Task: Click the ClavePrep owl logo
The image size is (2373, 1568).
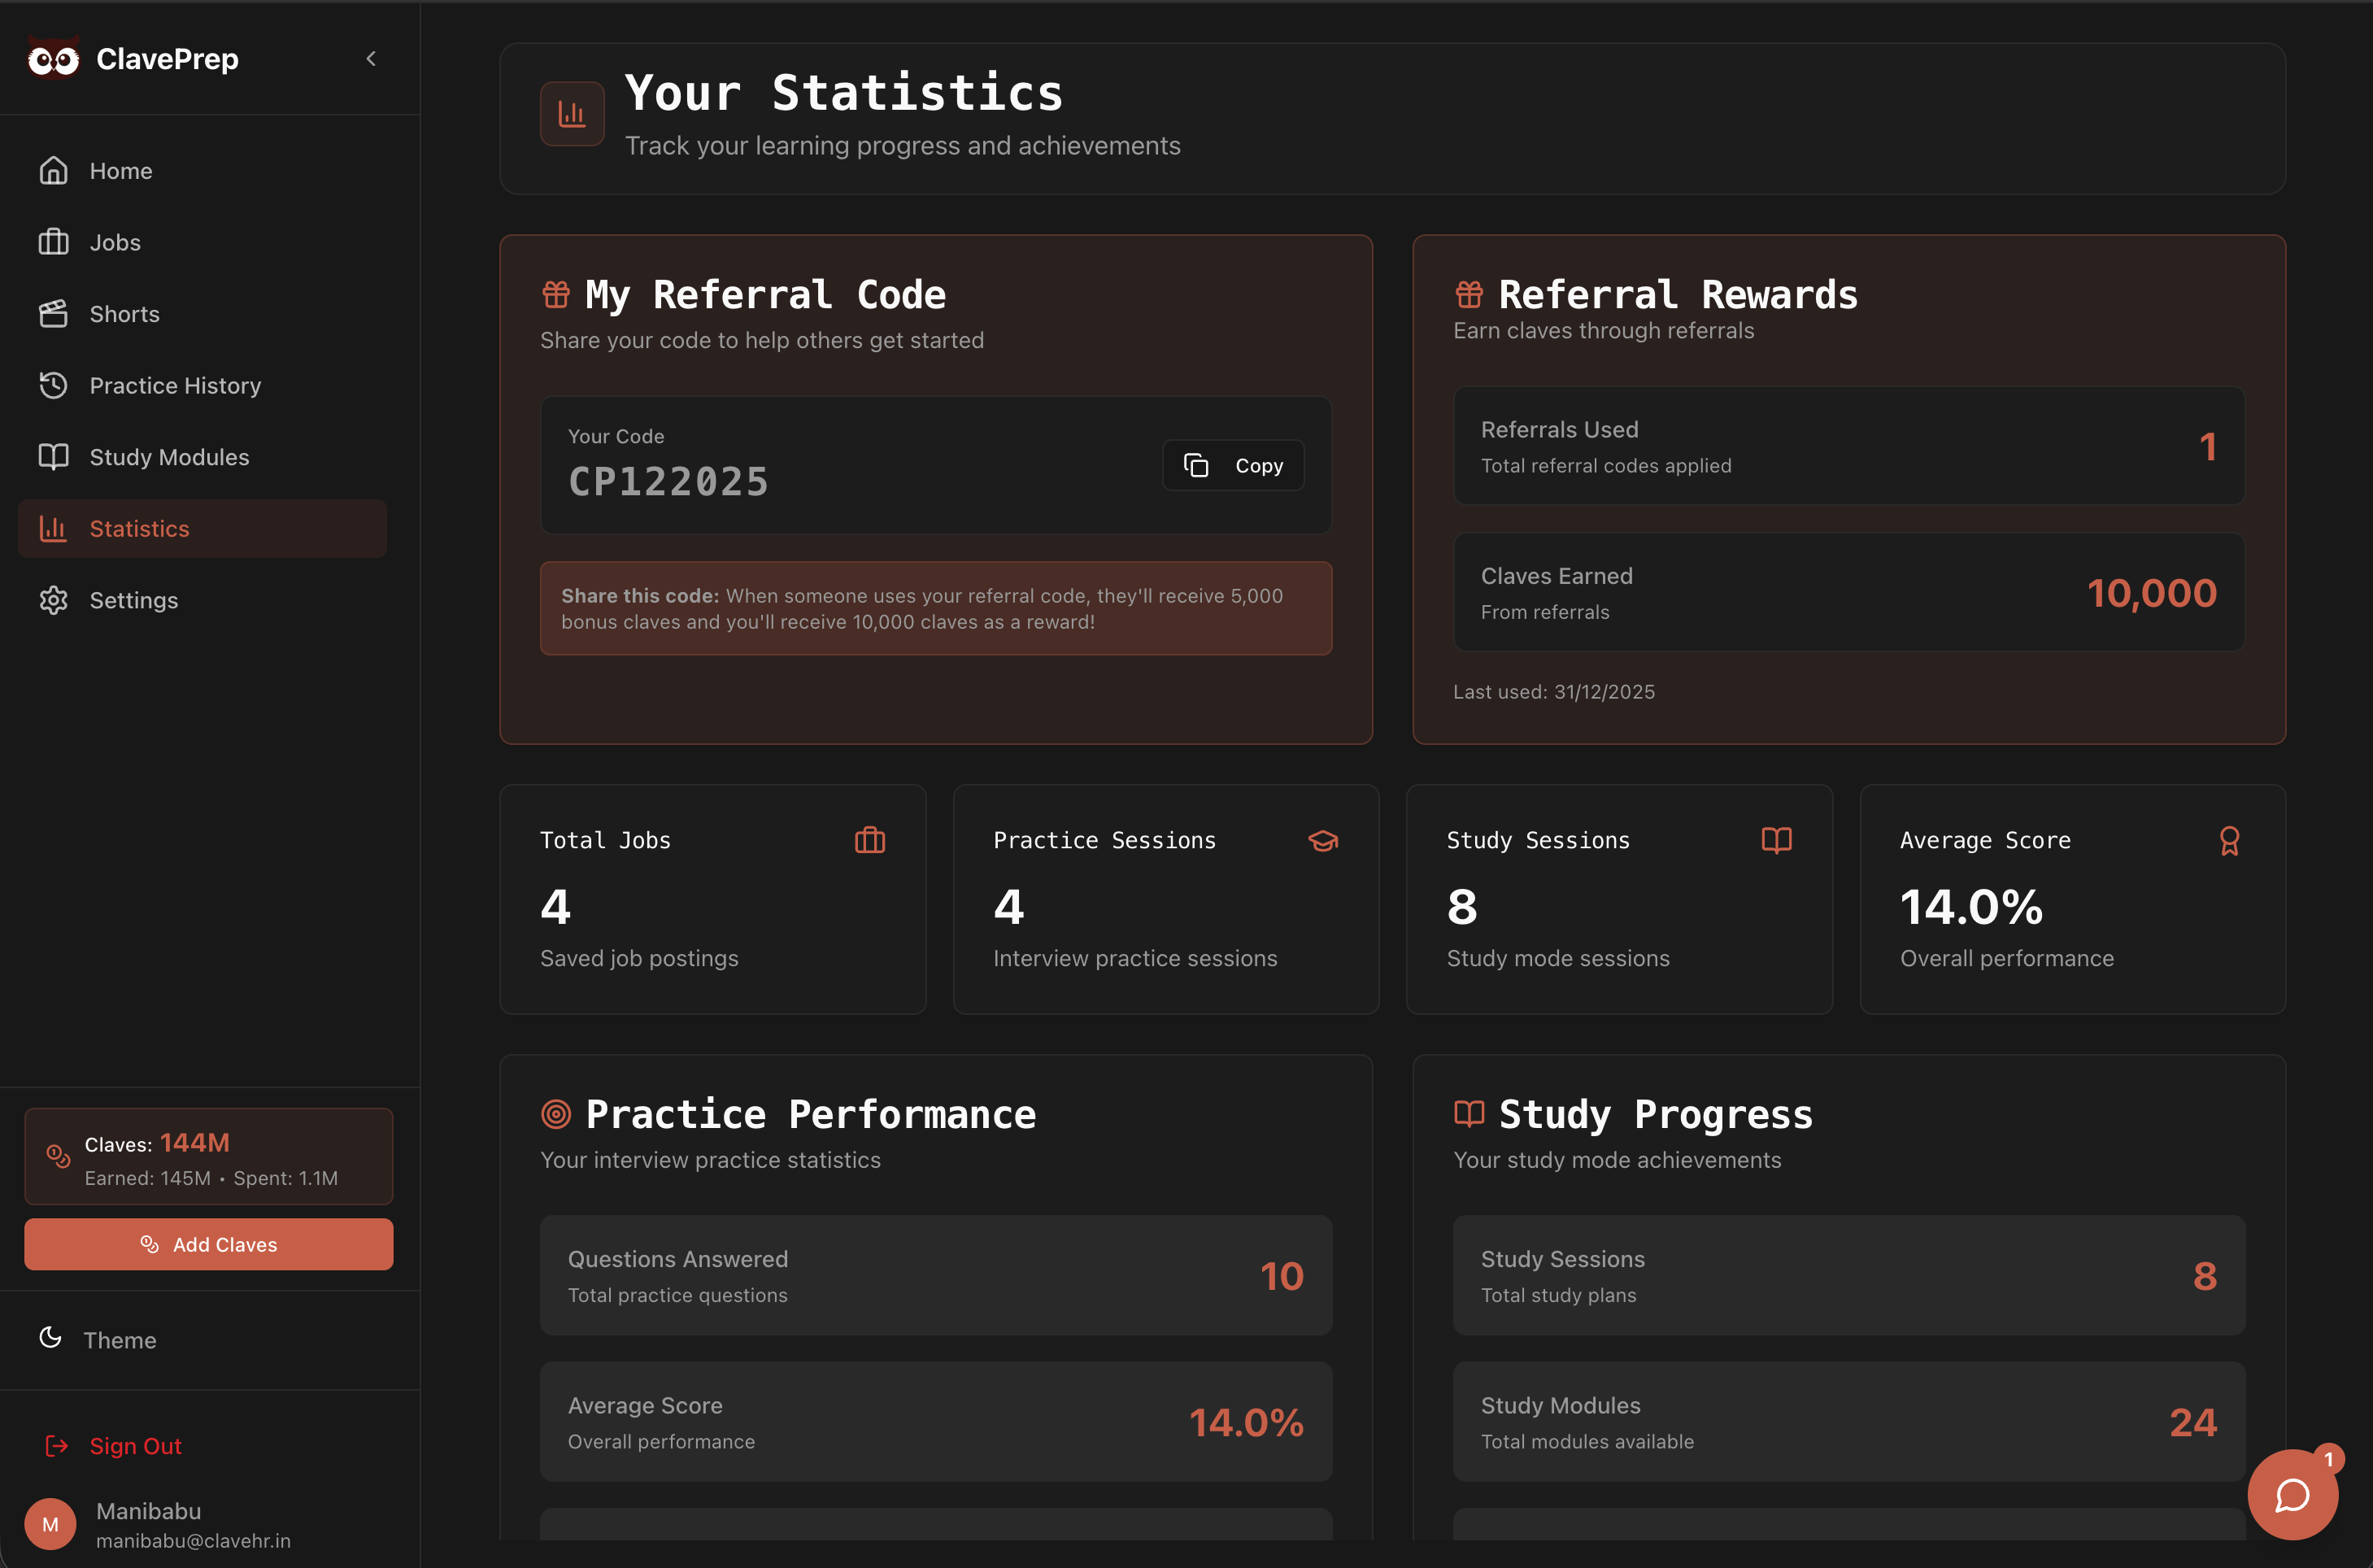Action: [53, 59]
